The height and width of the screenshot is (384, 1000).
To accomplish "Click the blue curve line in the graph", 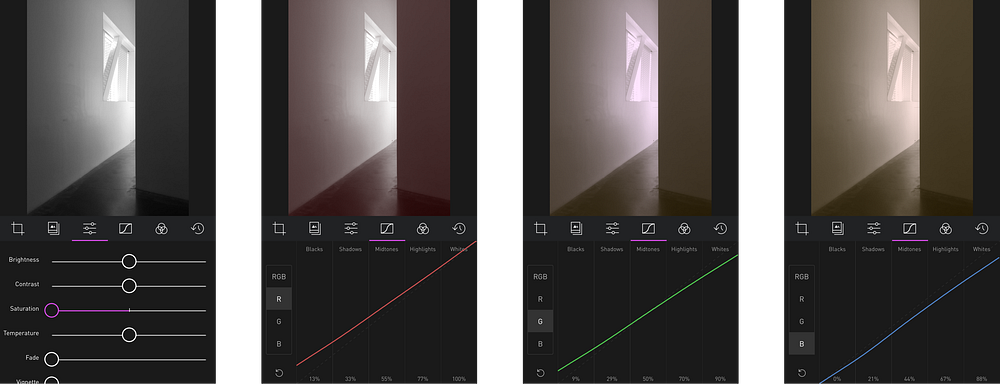I will pyautogui.click(x=909, y=321).
